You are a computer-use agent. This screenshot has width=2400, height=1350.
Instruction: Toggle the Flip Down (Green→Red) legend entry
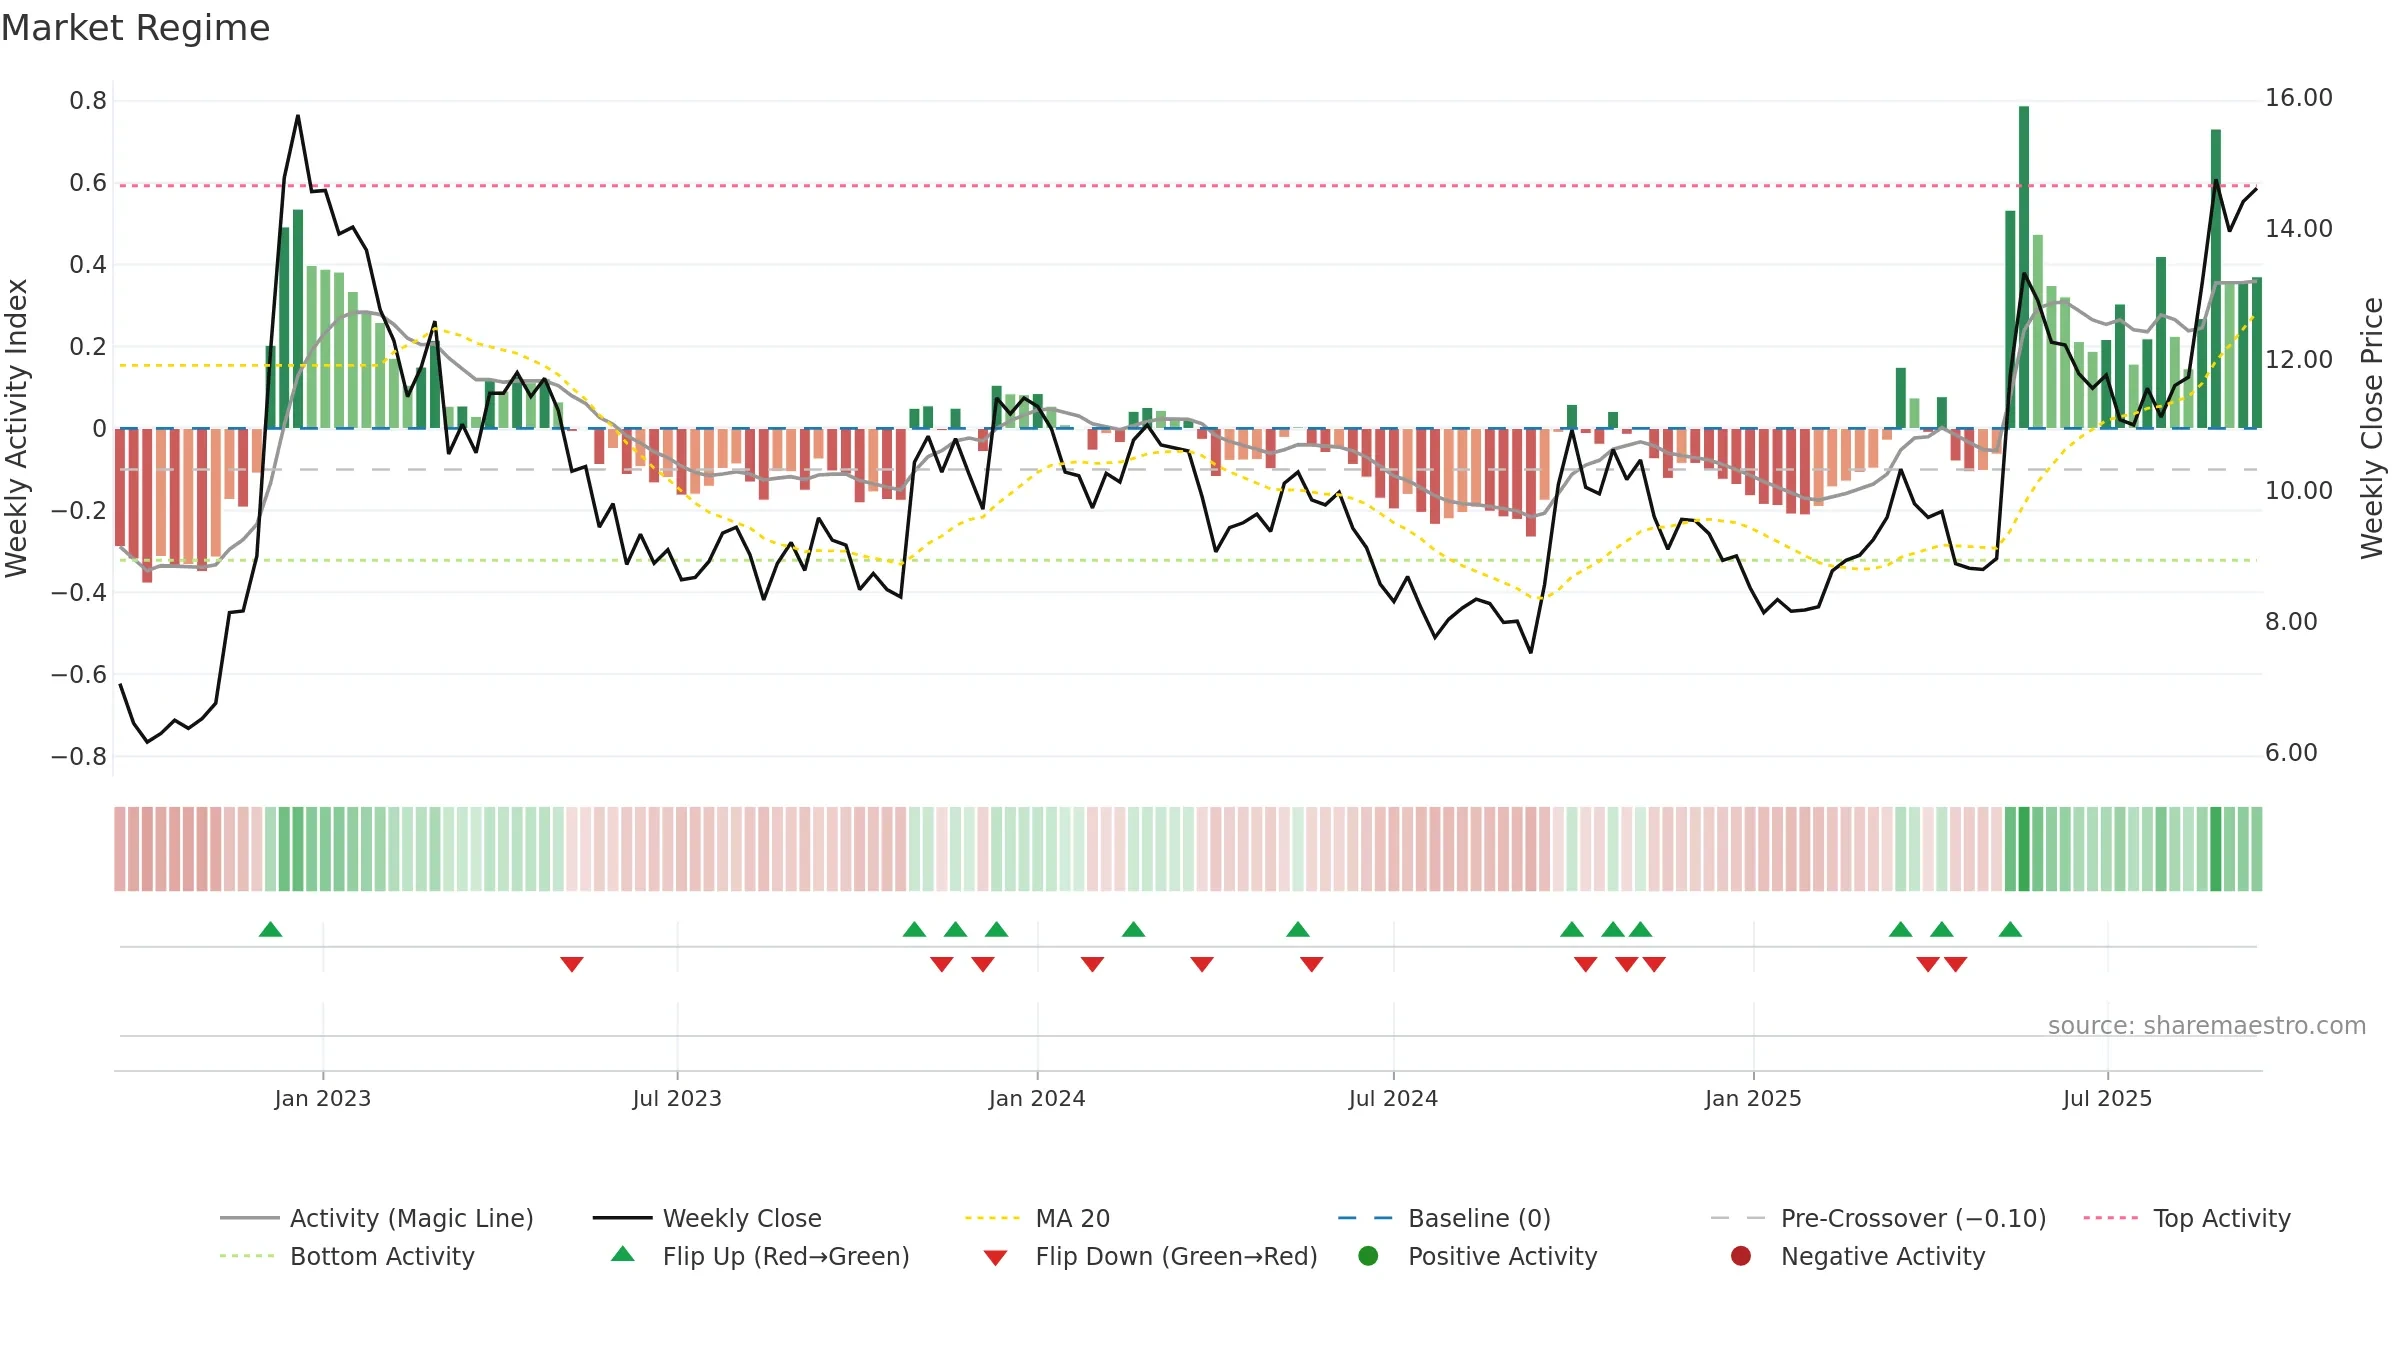[1150, 1256]
